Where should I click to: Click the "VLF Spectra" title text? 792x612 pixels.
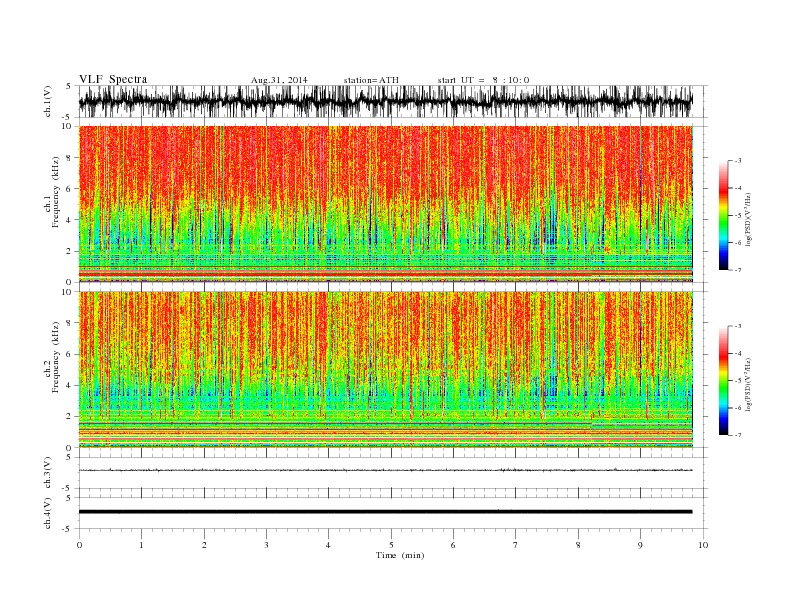tap(113, 79)
